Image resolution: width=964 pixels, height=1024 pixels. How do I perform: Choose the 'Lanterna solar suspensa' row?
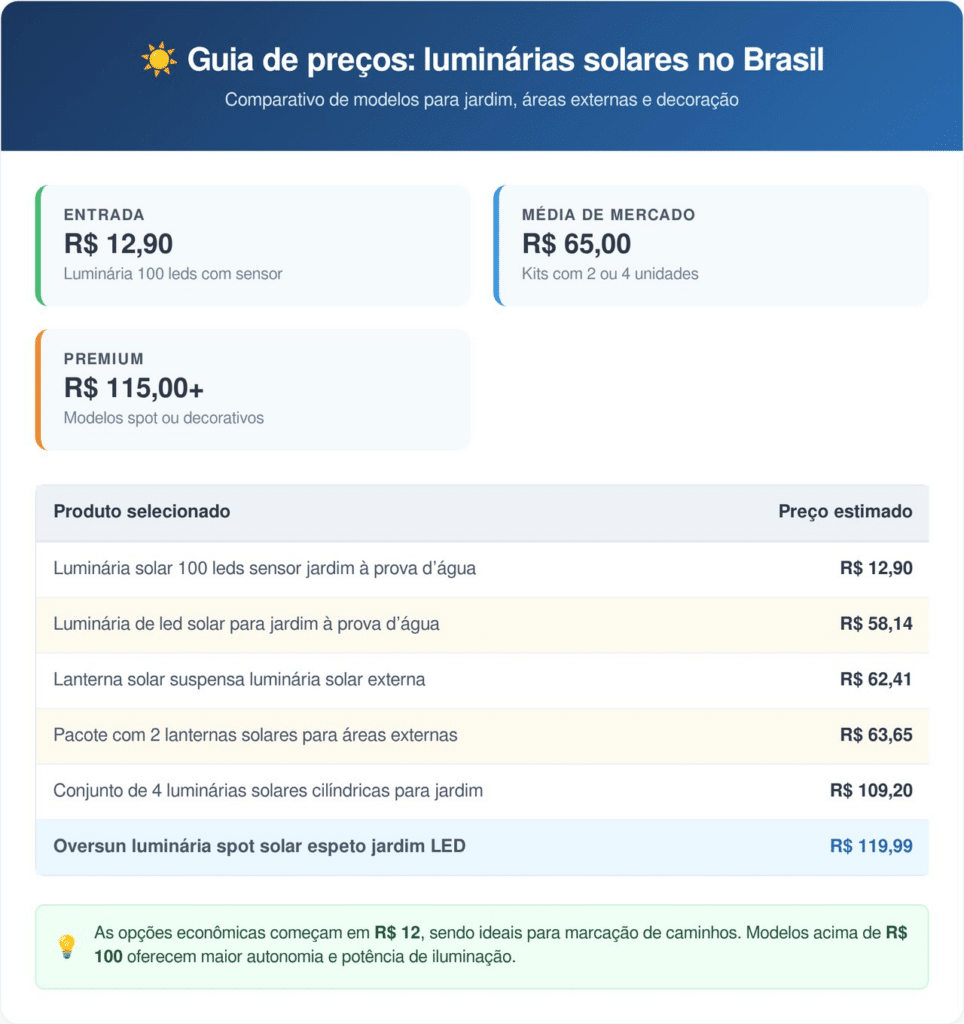(239, 680)
